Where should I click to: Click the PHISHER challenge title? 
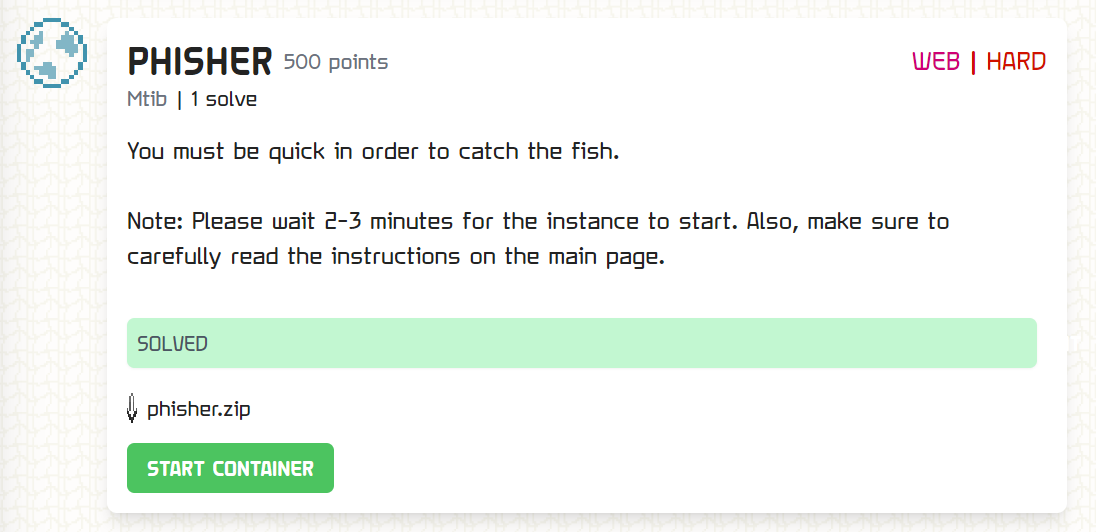click(x=200, y=63)
